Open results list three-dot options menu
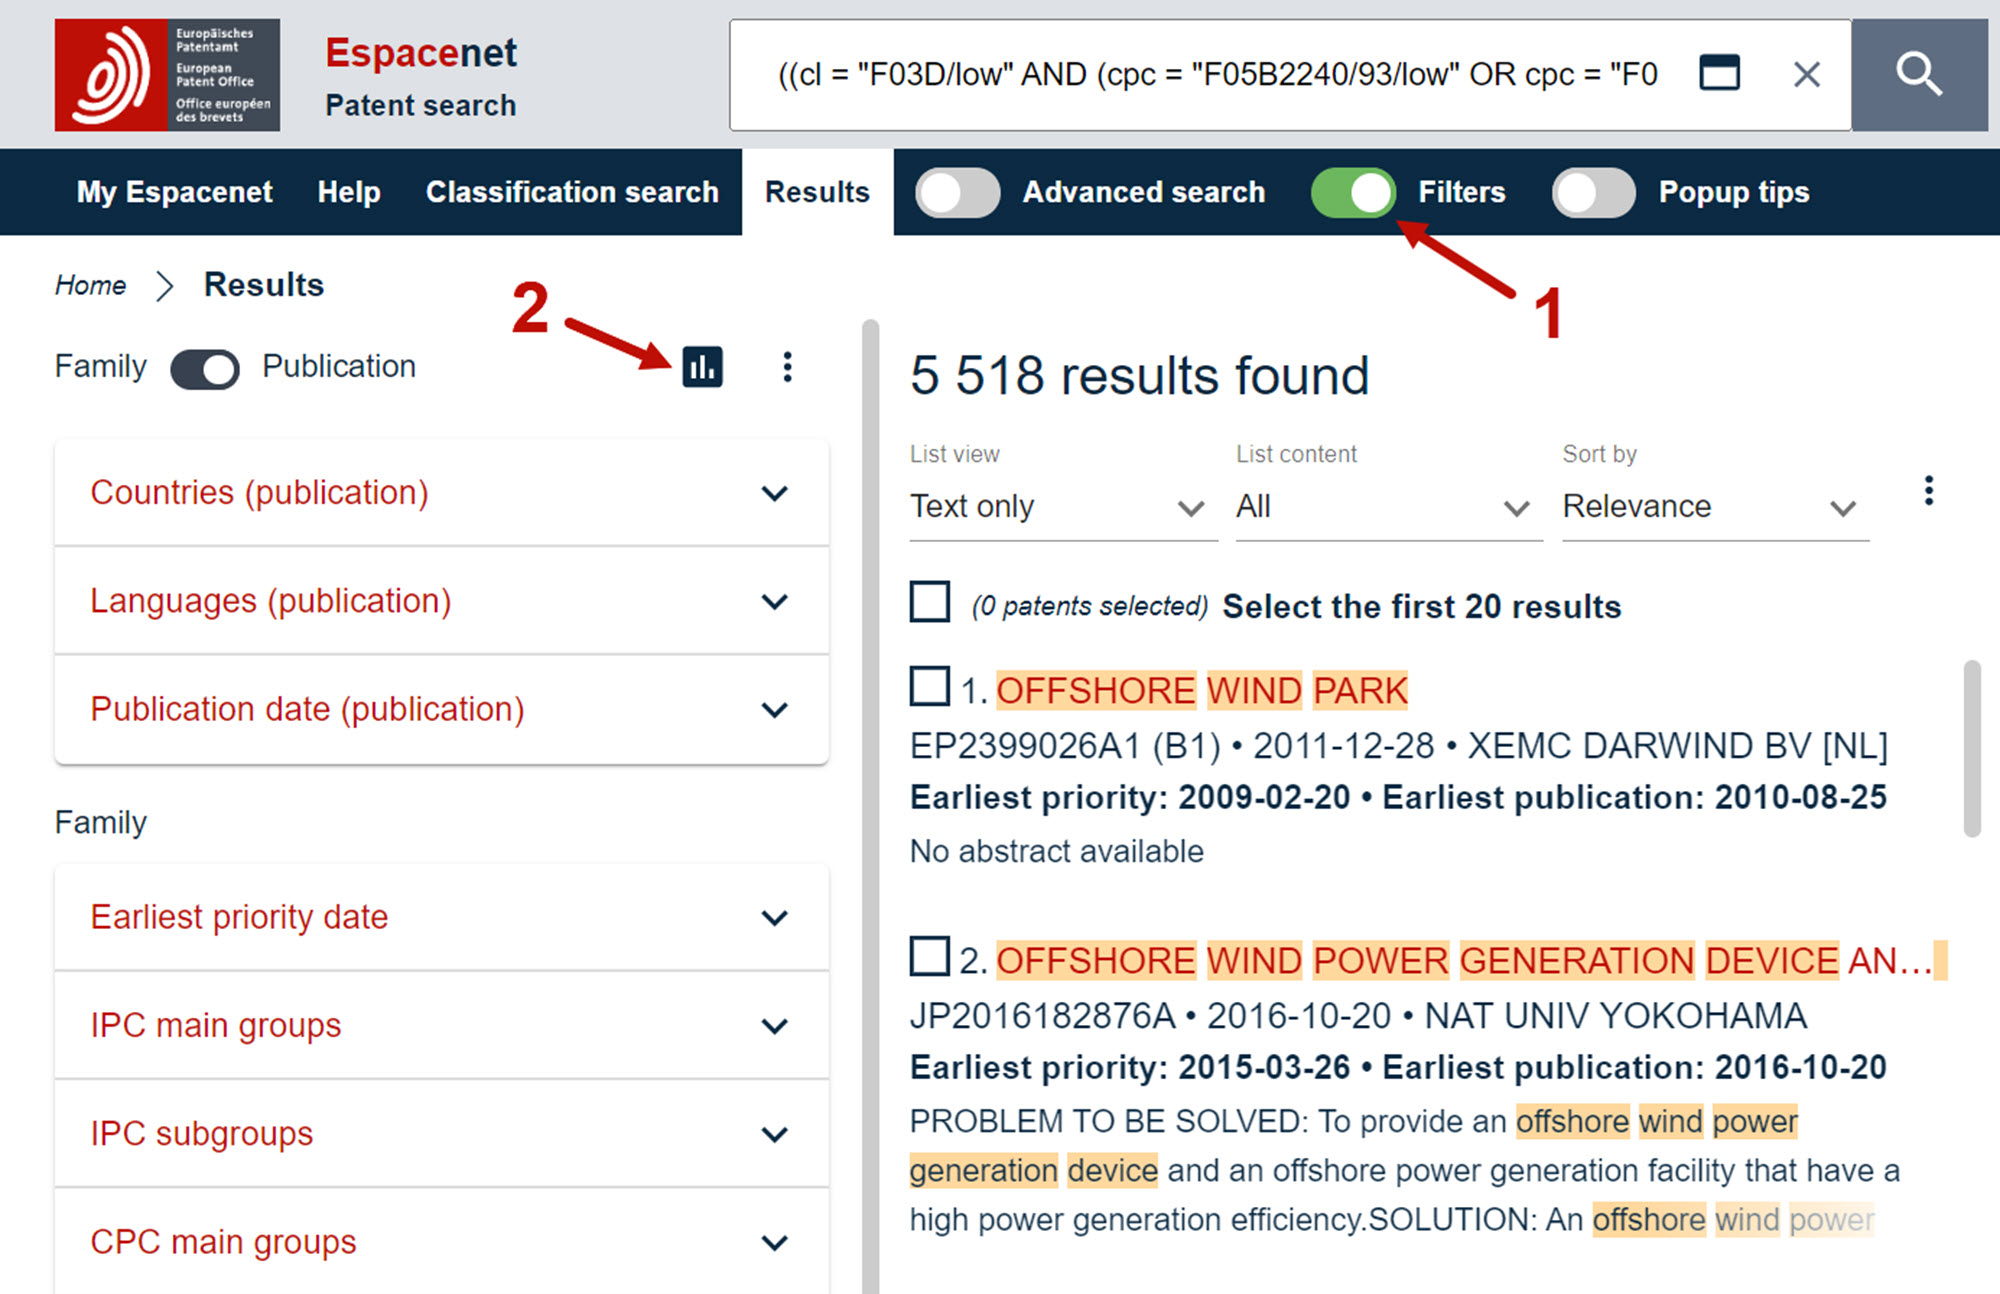 tap(1928, 491)
